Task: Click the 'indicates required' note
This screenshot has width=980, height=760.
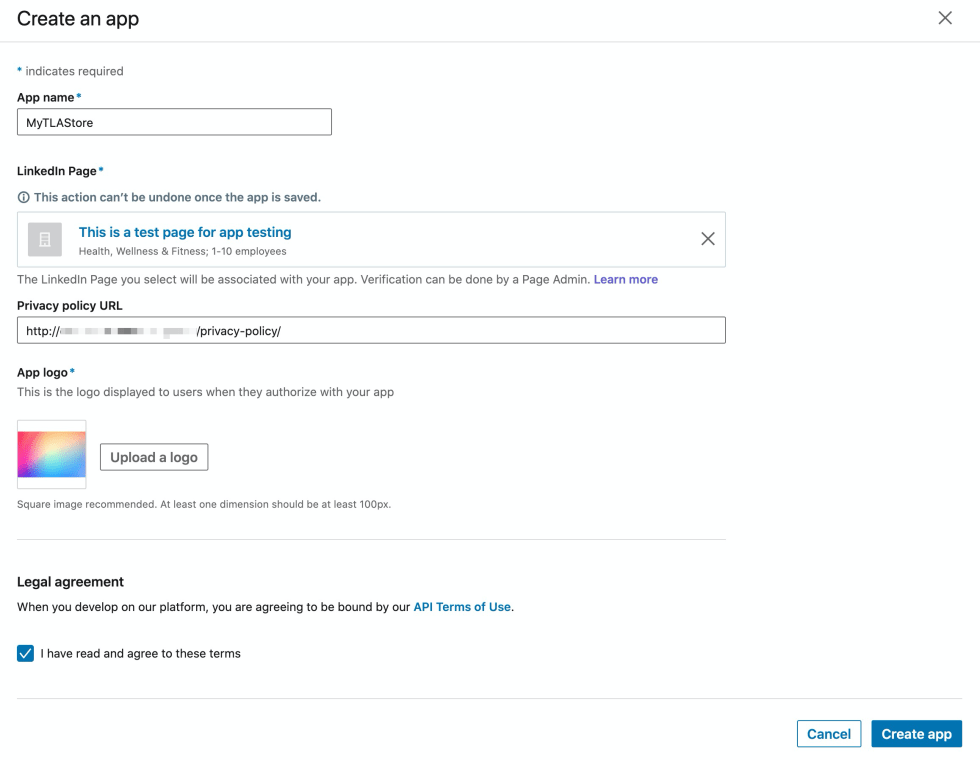Action: [74, 71]
